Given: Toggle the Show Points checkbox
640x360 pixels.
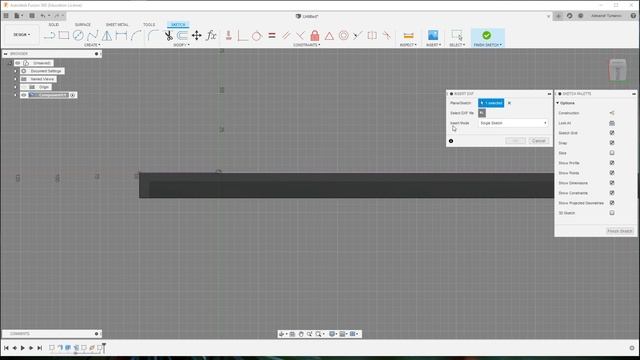Looking at the screenshot, I should (x=612, y=173).
